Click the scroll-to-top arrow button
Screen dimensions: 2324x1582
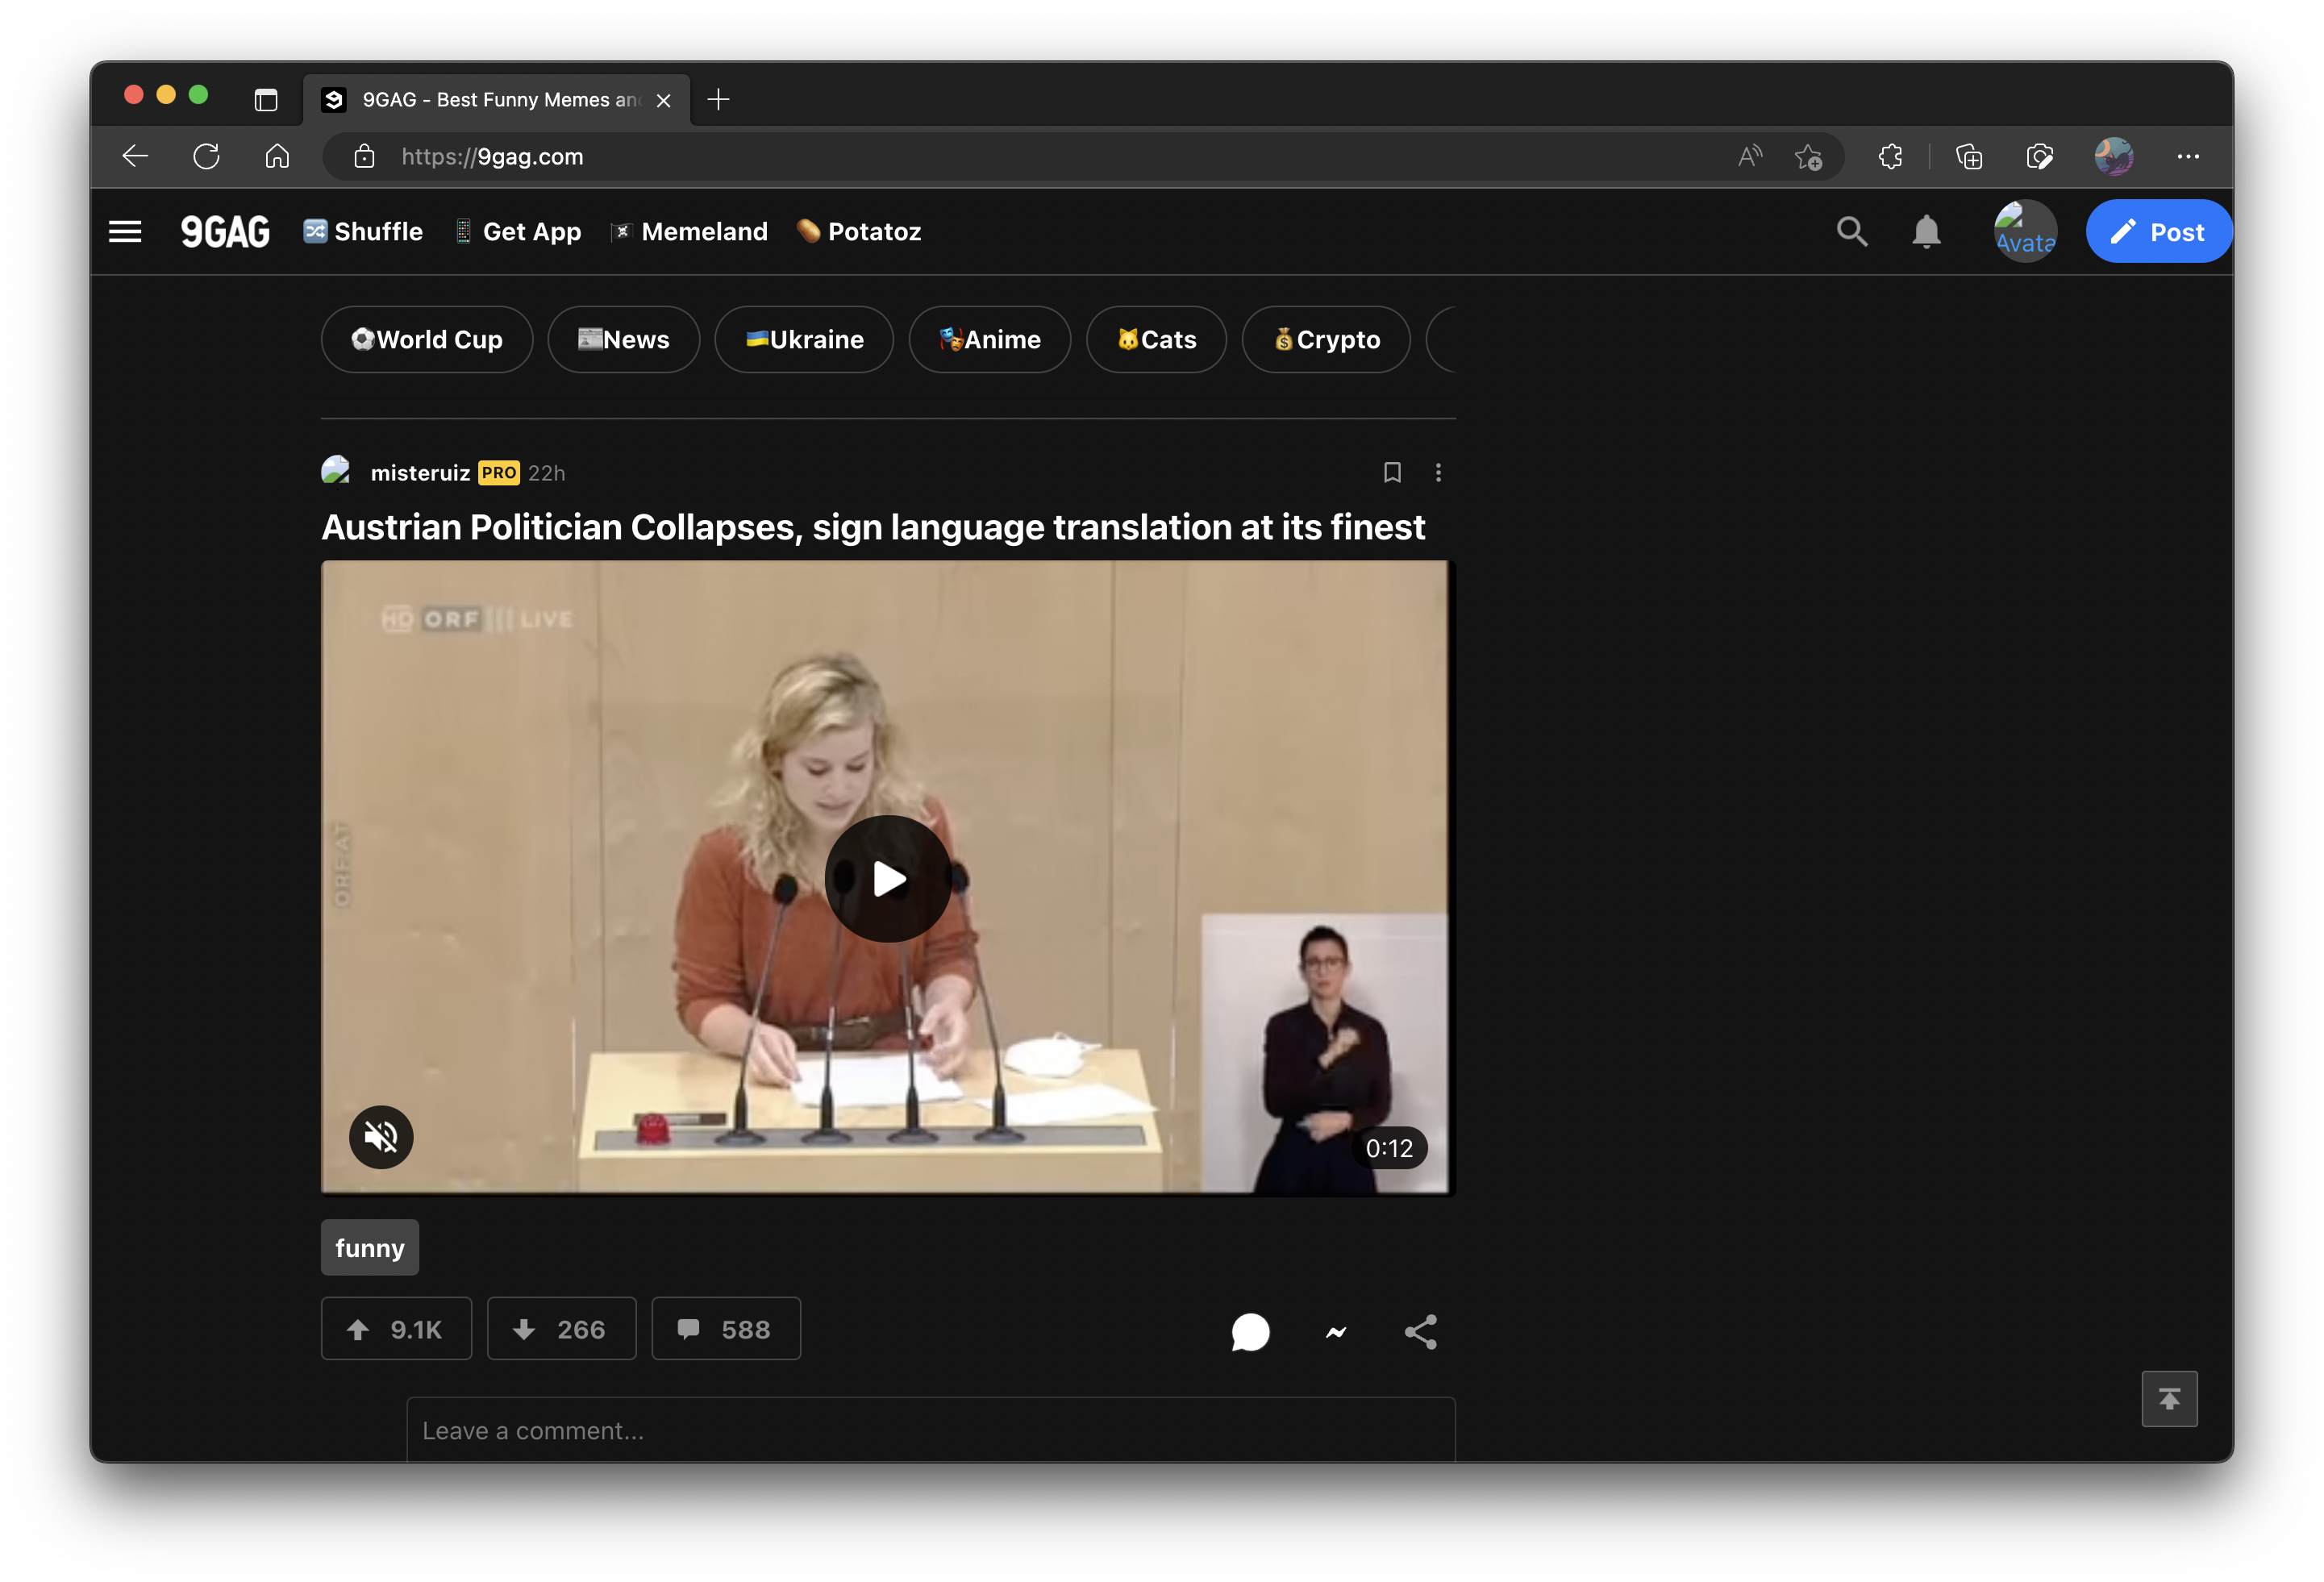[x=2168, y=1398]
